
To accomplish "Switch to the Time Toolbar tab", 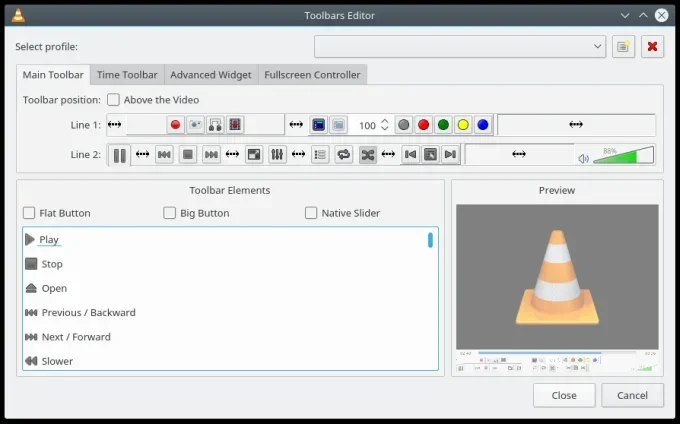I will 127,75.
